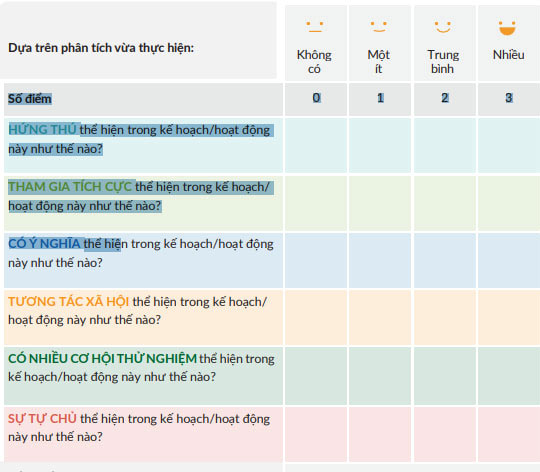Viewport: 540px width, 472px height.
Task: Click the 'Một ít' column label
Action: coord(378,62)
